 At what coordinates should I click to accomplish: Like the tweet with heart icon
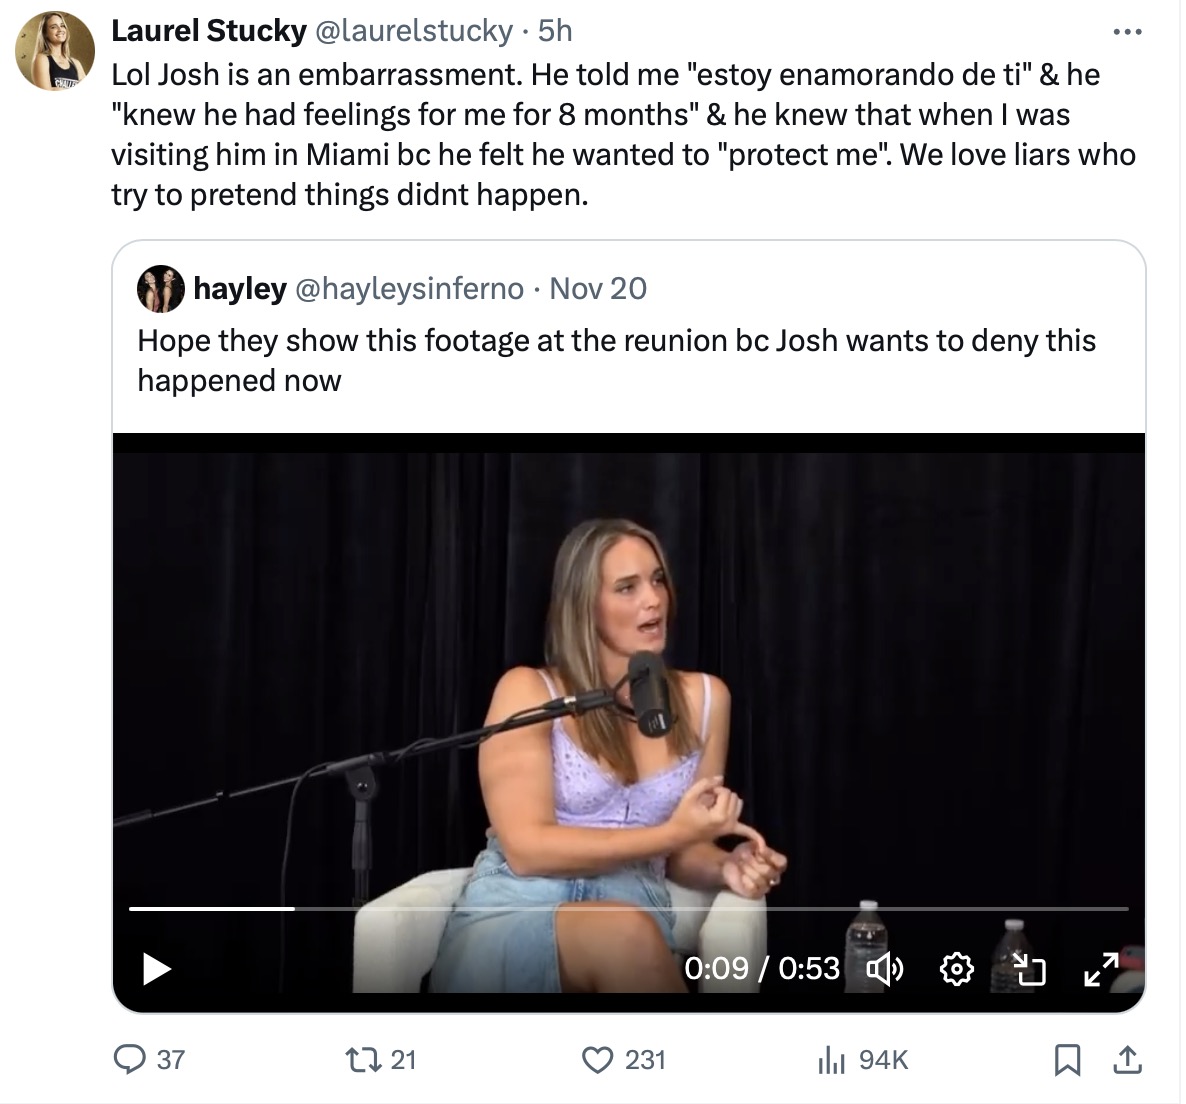click(x=597, y=1059)
